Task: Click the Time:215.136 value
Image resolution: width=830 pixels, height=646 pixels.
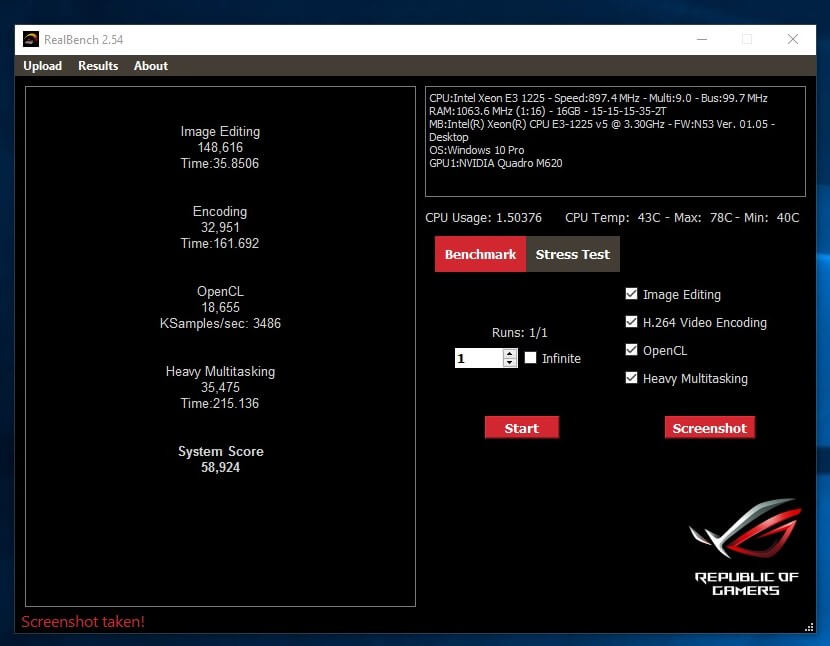Action: coord(220,403)
